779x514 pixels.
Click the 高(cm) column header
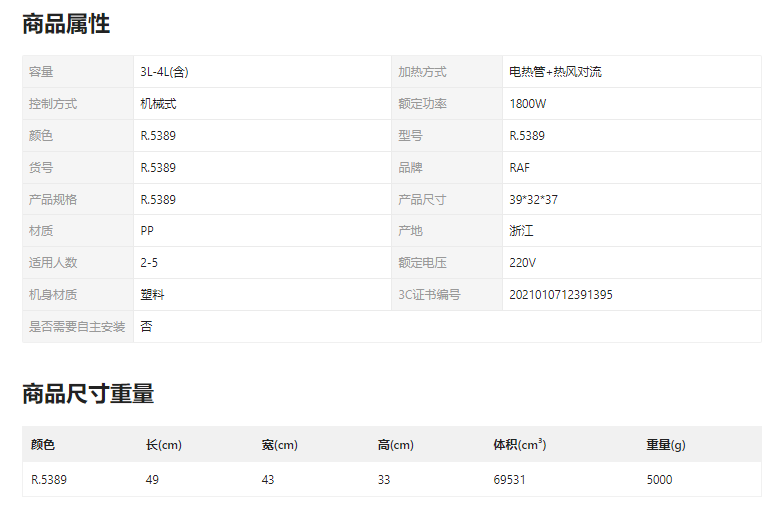click(x=395, y=444)
